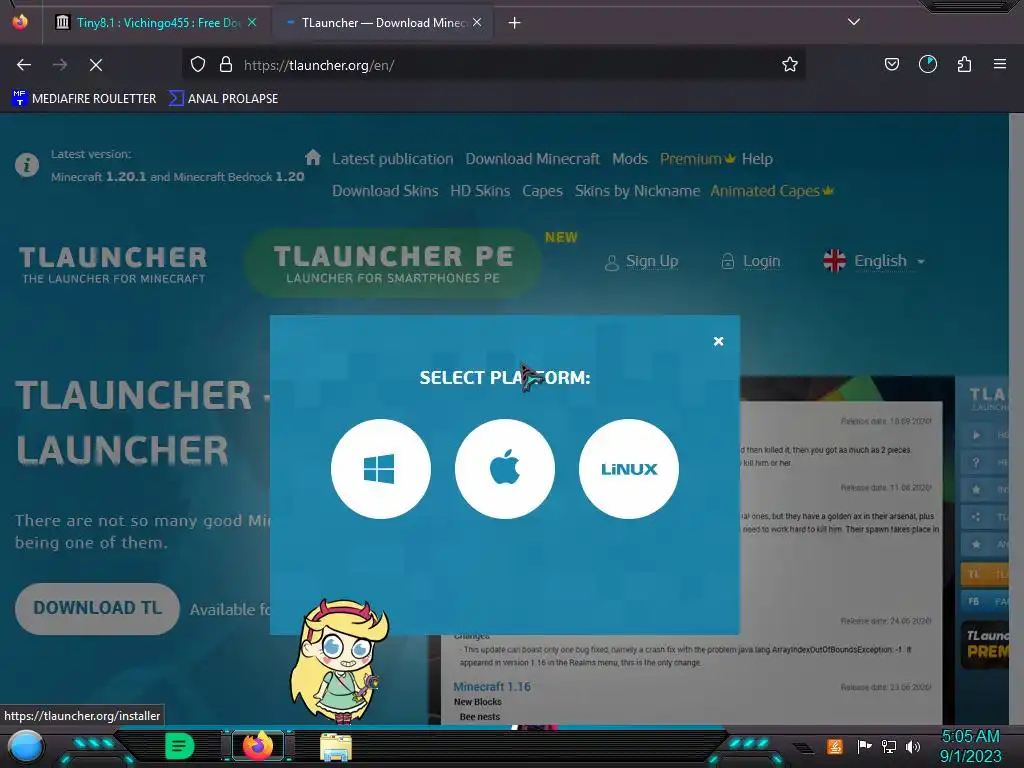Expand the English language dropdown
Viewport: 1024px width, 768px height.
(x=874, y=261)
